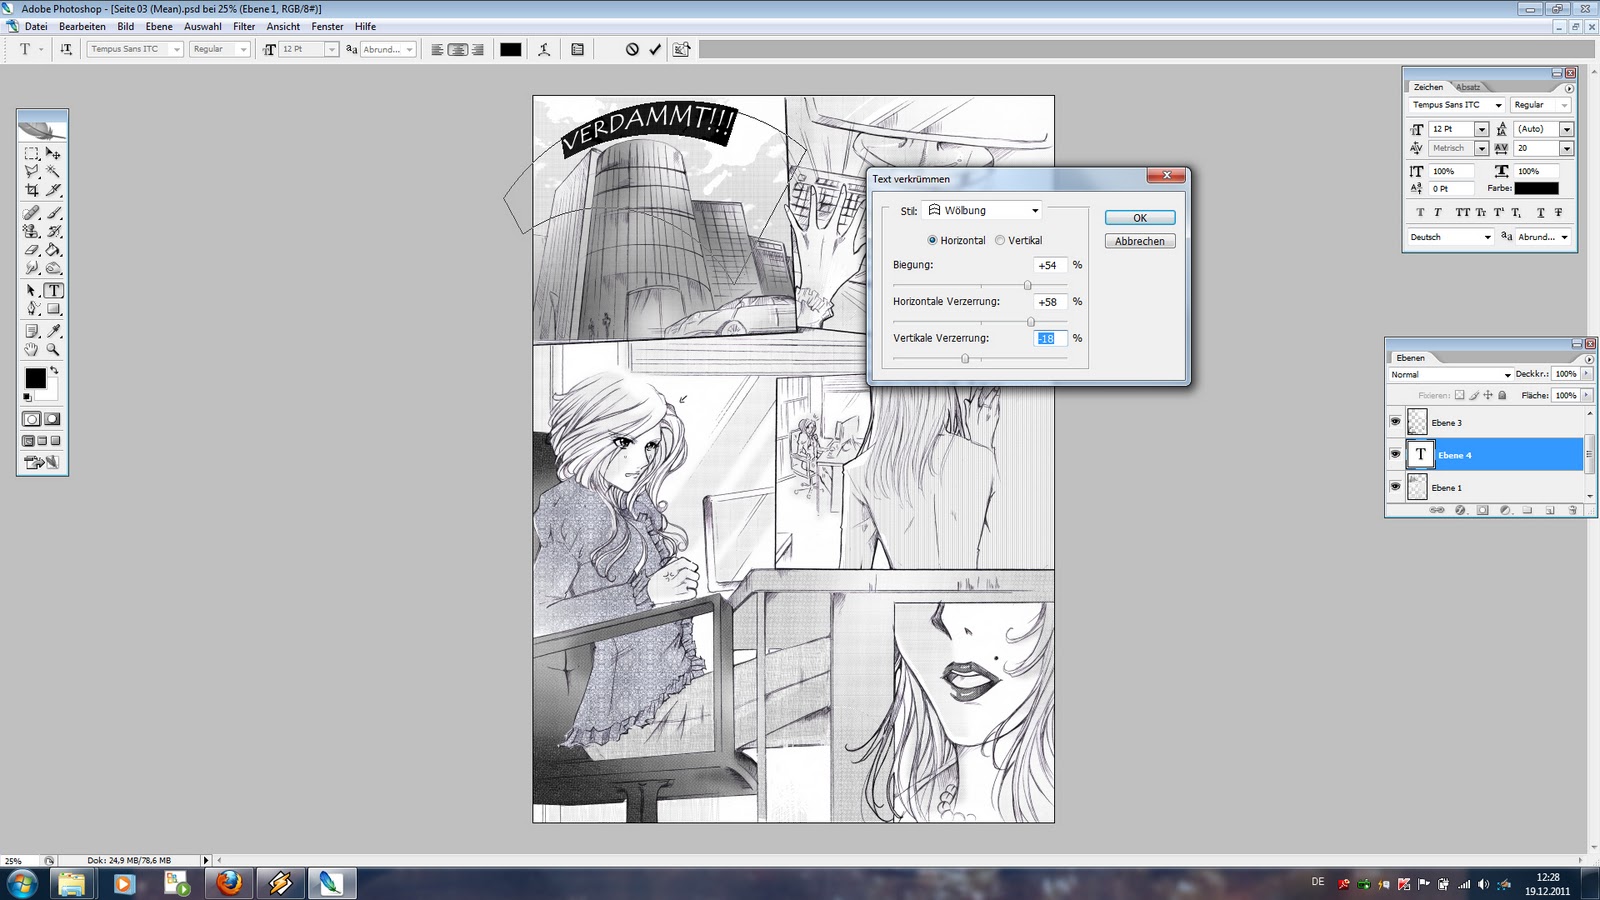
Task: Create new layer via Ebenen panel icon
Action: 1550,510
